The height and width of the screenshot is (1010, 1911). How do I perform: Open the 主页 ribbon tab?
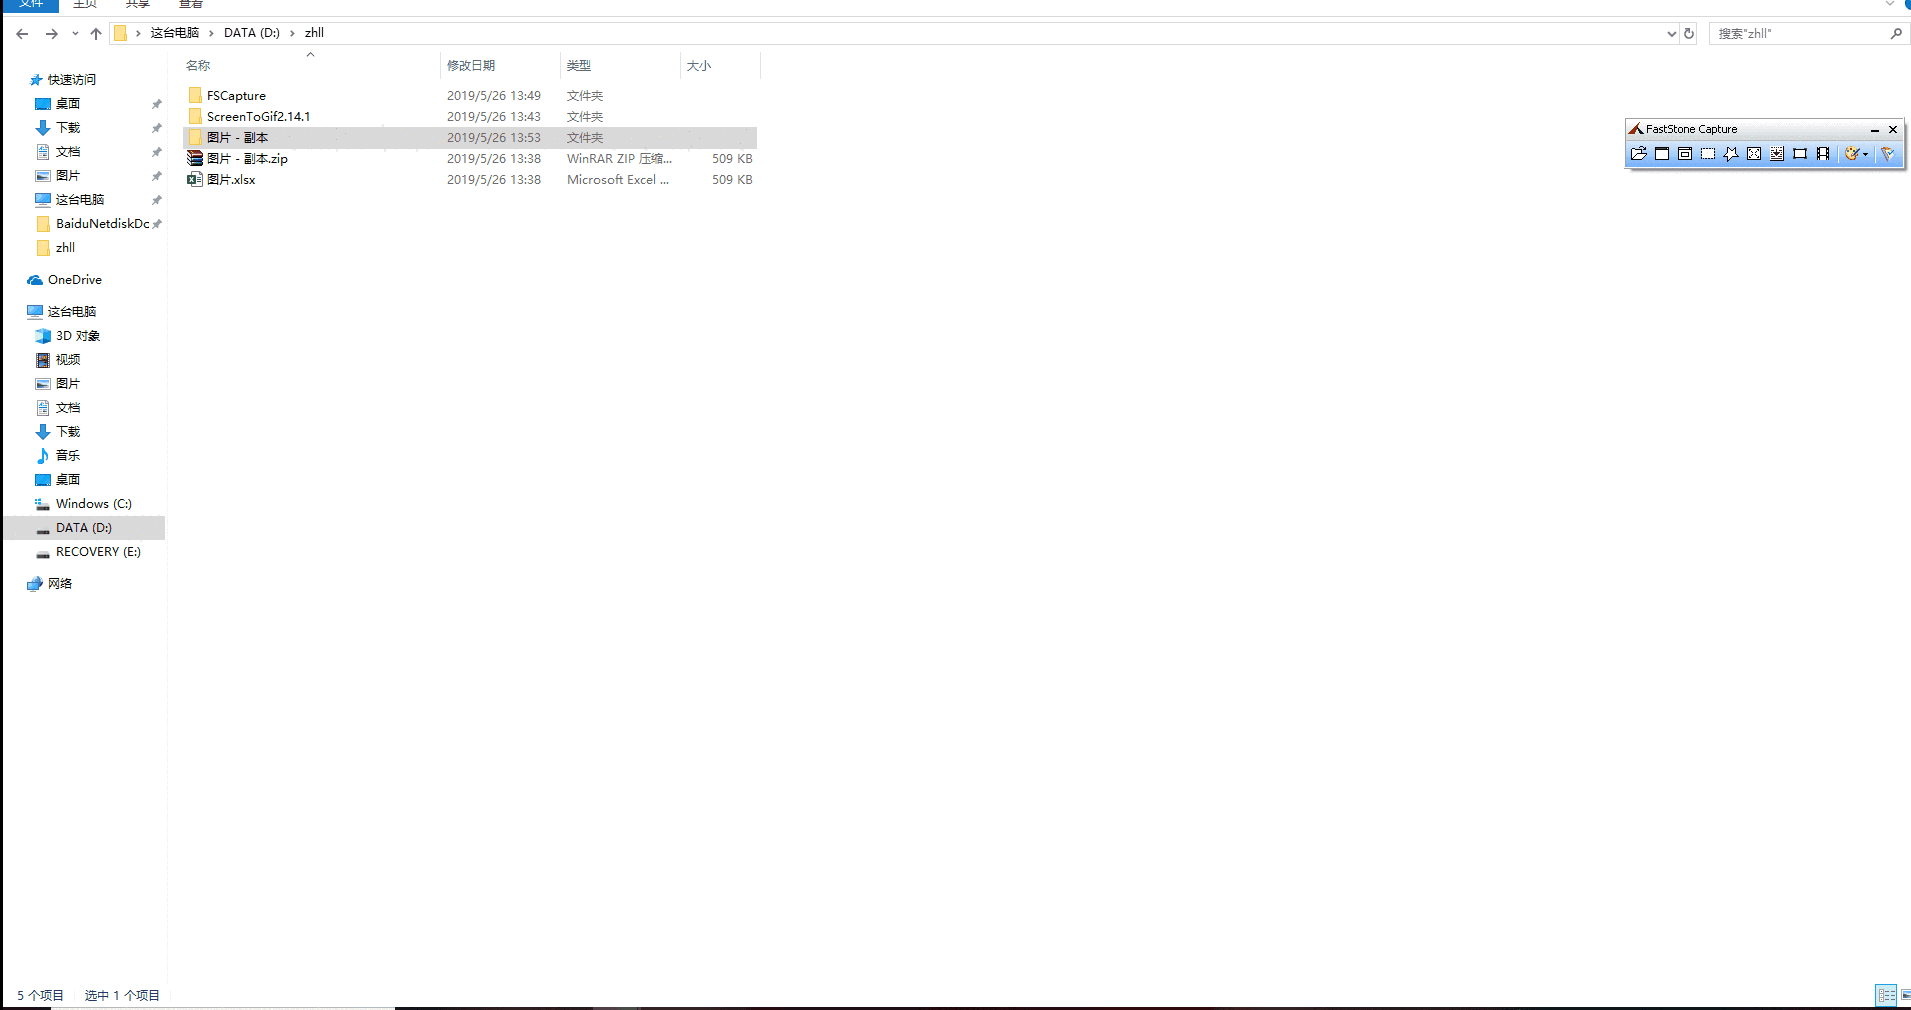85,4
